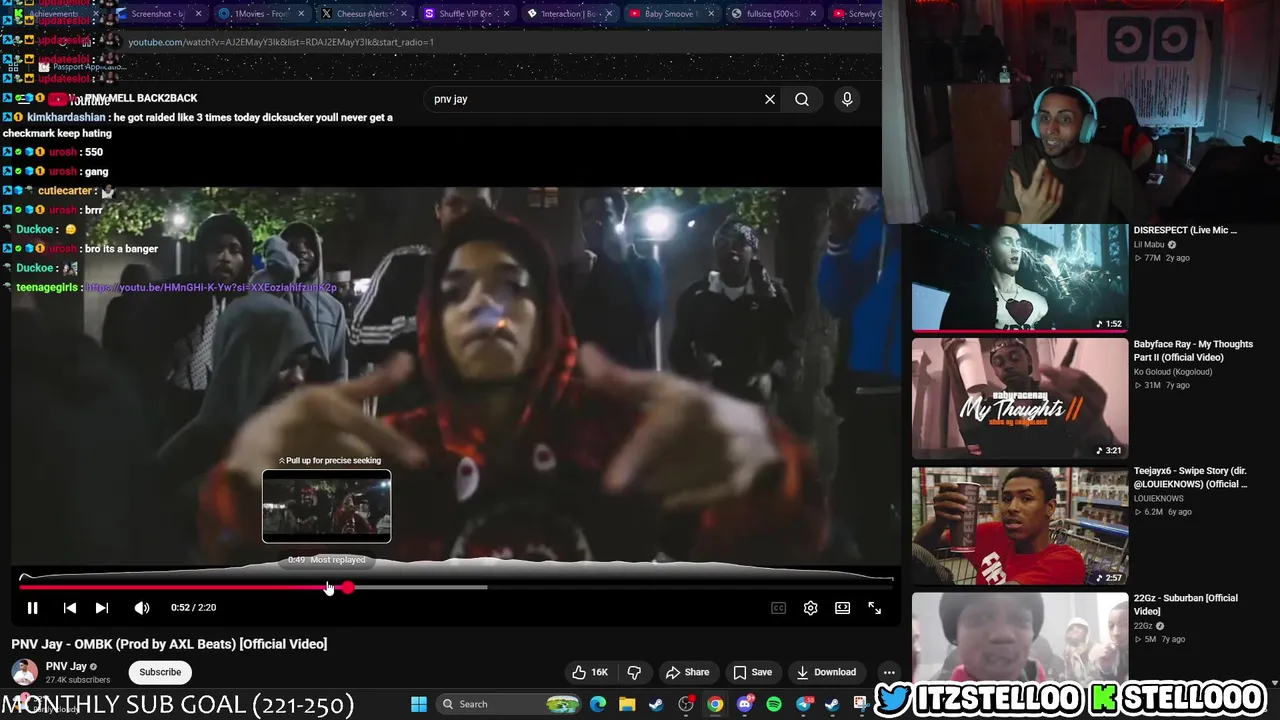Click the 'LOUIEKNOWS' channel name in the sidebar

coord(1158,498)
